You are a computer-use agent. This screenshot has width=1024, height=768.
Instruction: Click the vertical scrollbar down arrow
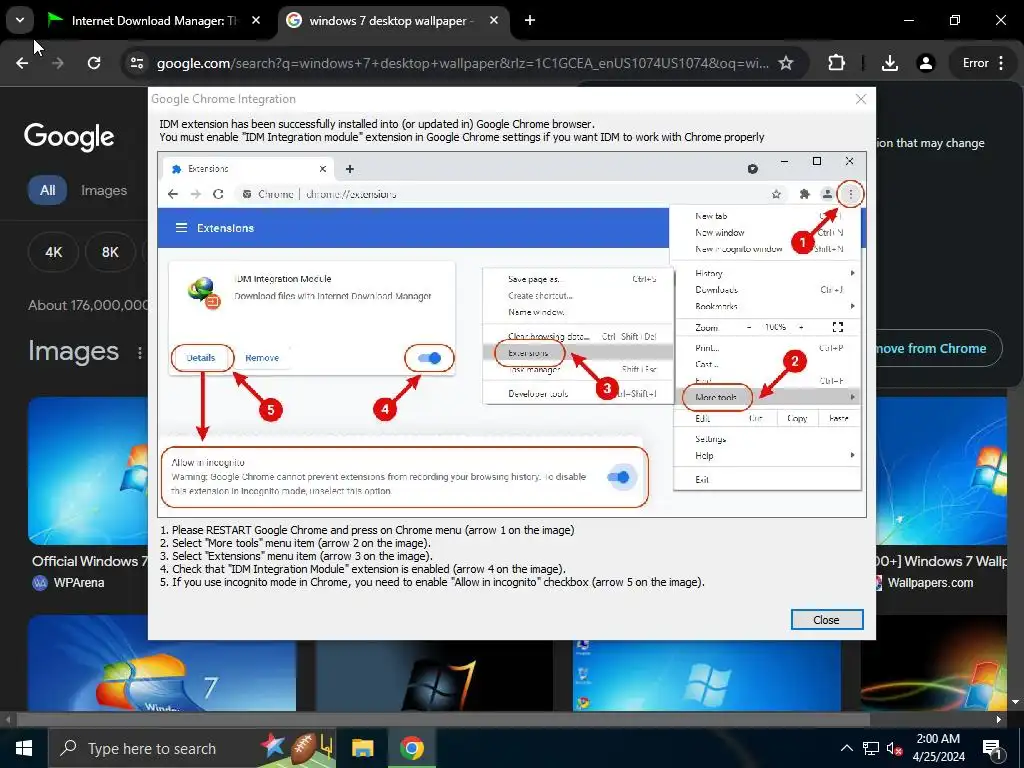1016,701
